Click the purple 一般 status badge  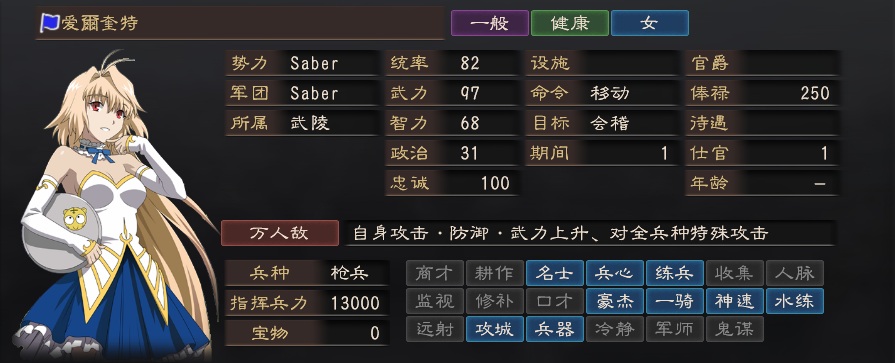pos(490,23)
